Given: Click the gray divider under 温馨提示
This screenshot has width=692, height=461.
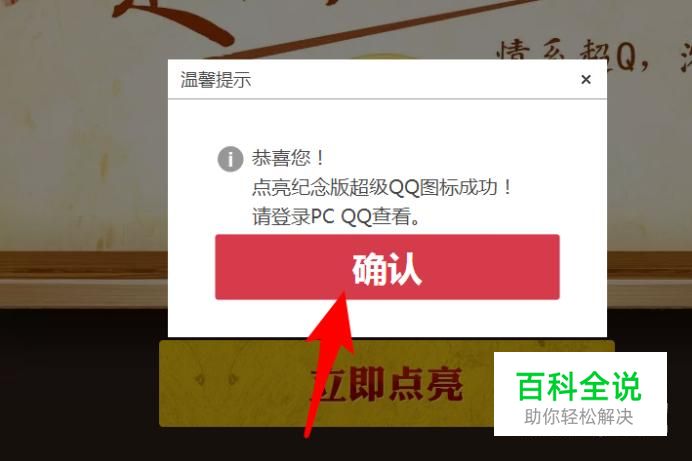Looking at the screenshot, I should pyautogui.click(x=387, y=99).
